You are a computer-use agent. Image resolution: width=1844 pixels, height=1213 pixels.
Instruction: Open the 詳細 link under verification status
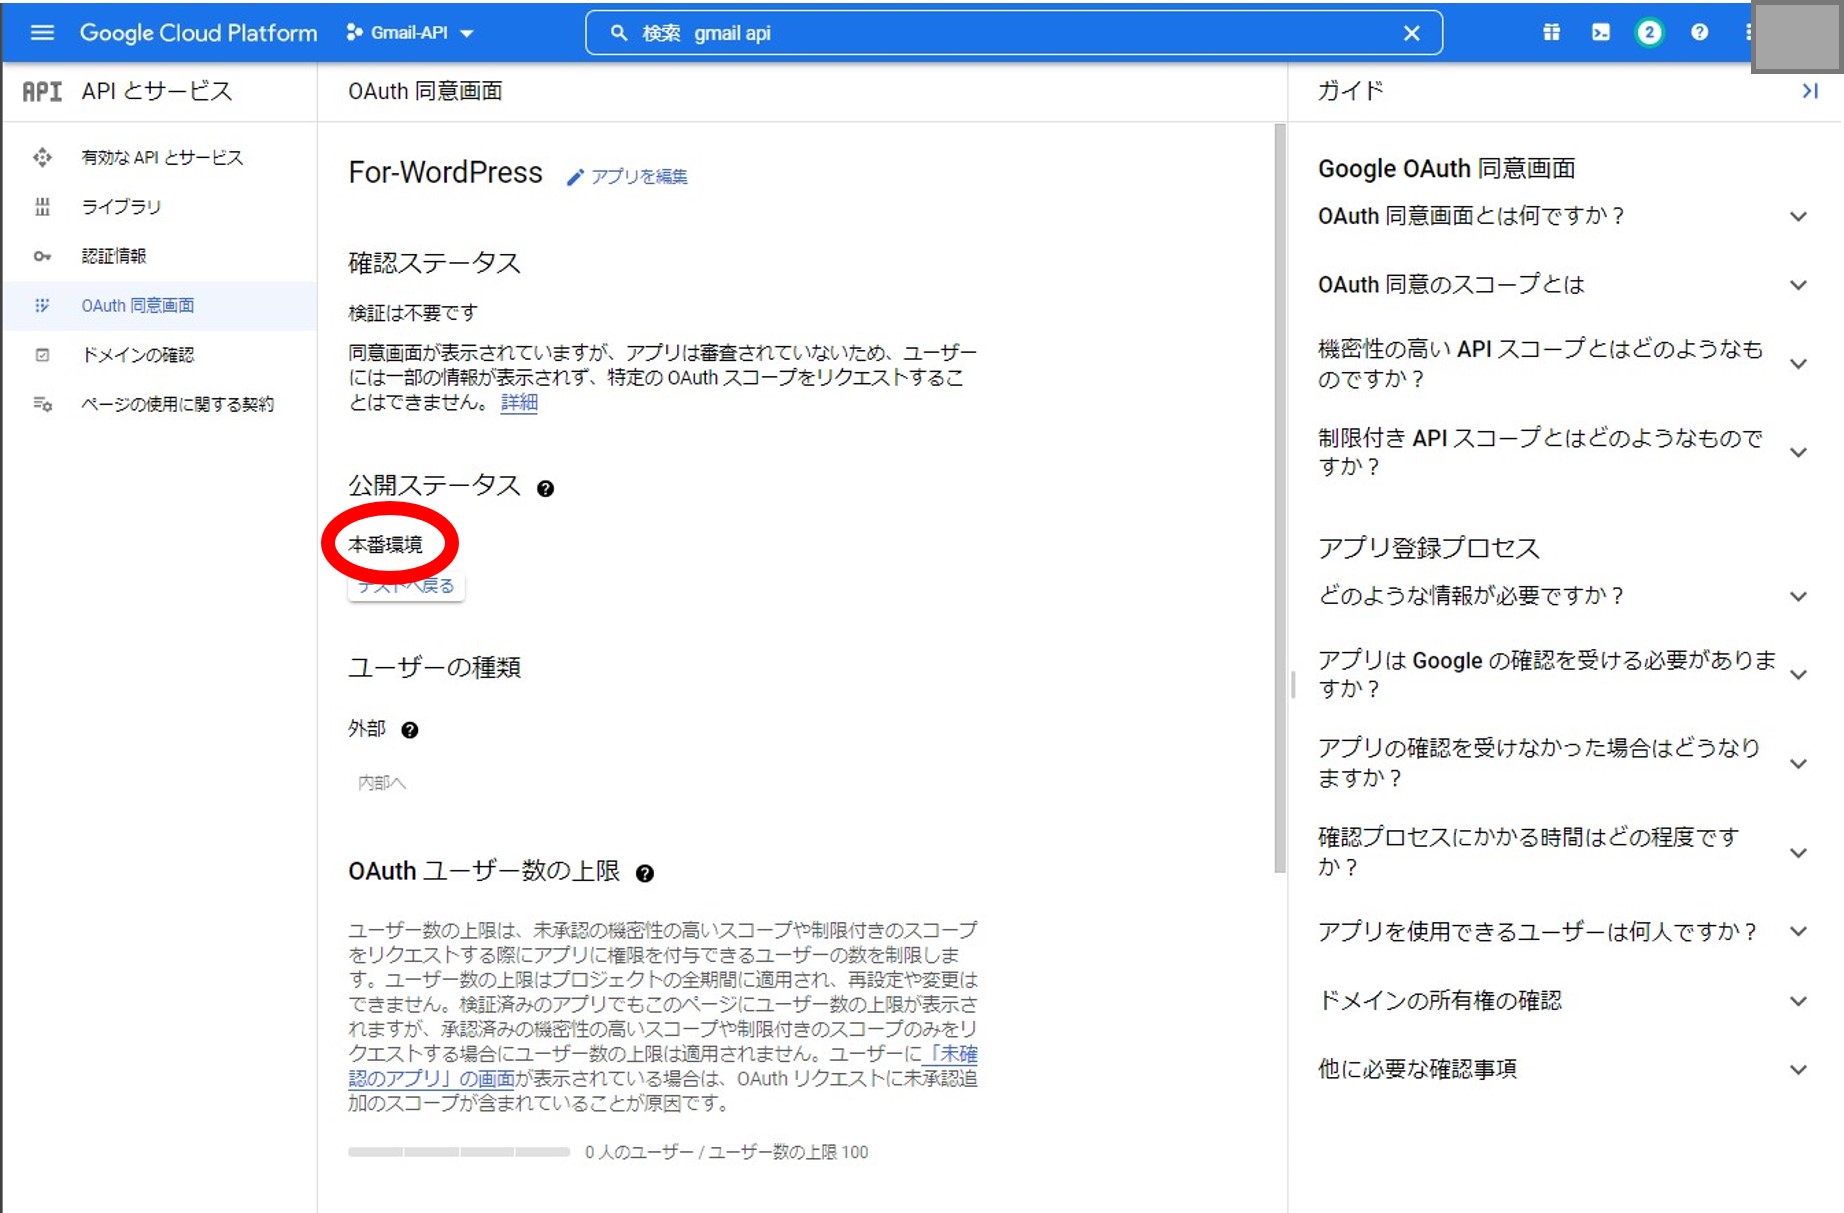coord(519,402)
